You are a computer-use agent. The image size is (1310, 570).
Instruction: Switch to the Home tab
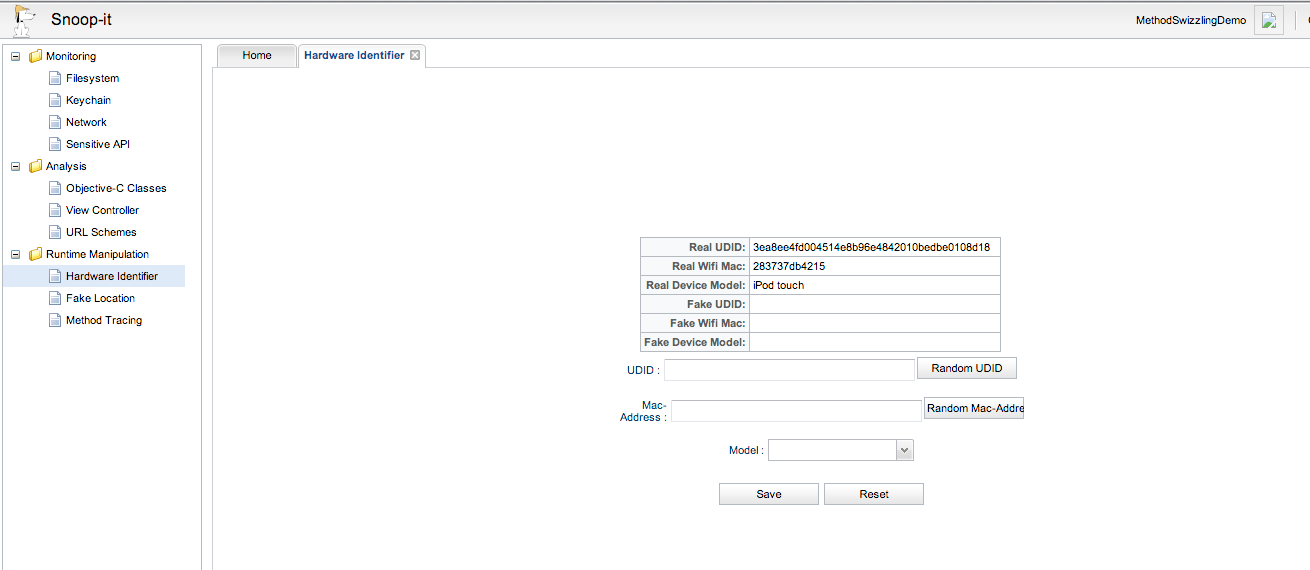pos(257,55)
